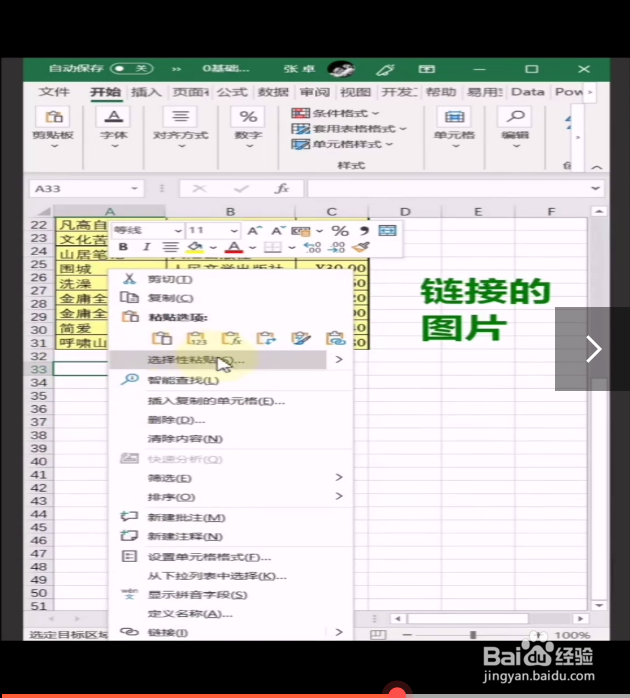The width and height of the screenshot is (630, 698).
Task: Click Ribbon Display Options icon in title bar
Action: point(427,69)
